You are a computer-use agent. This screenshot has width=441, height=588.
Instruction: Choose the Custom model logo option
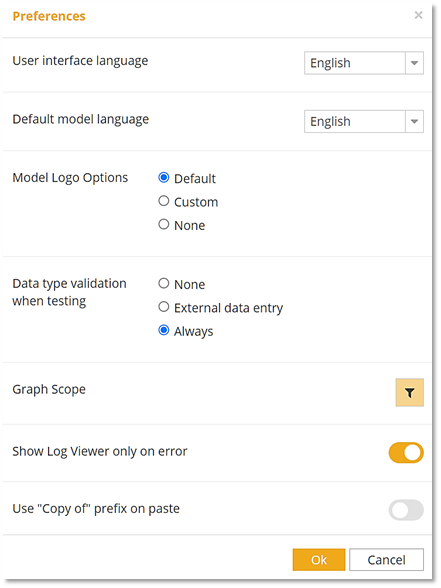[164, 201]
